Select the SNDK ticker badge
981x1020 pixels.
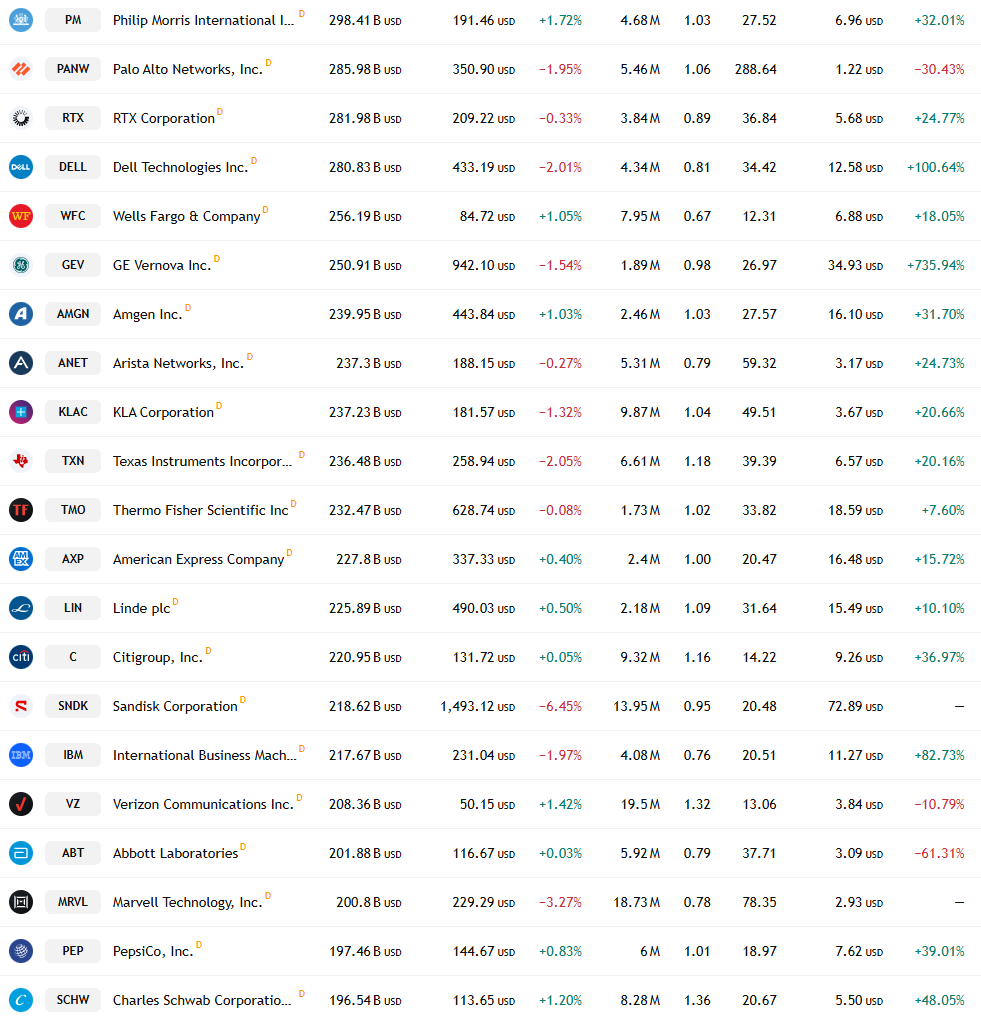pyautogui.click(x=73, y=706)
